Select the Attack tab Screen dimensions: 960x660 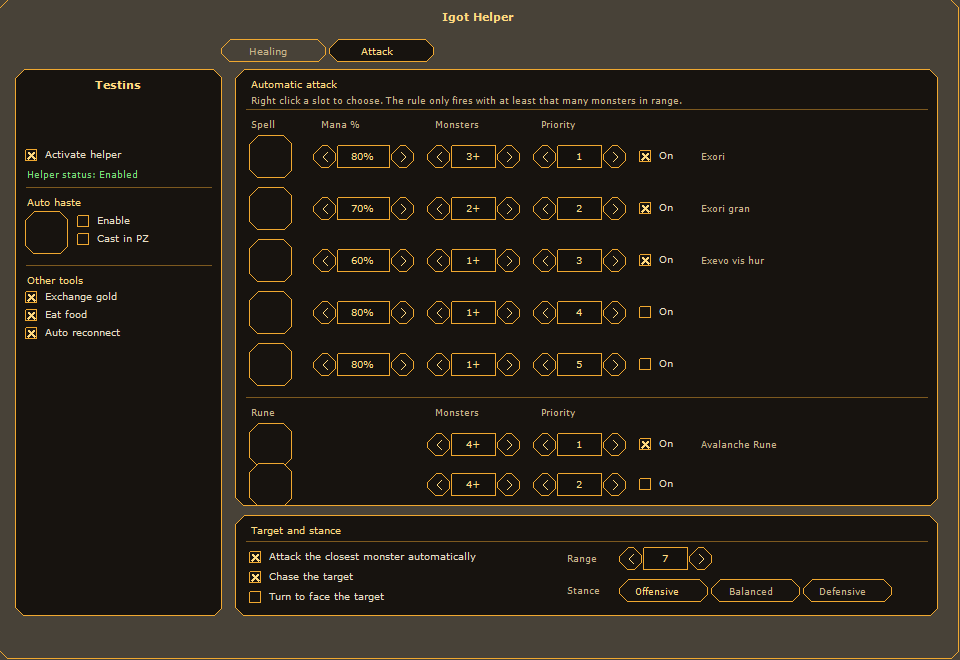click(x=381, y=51)
